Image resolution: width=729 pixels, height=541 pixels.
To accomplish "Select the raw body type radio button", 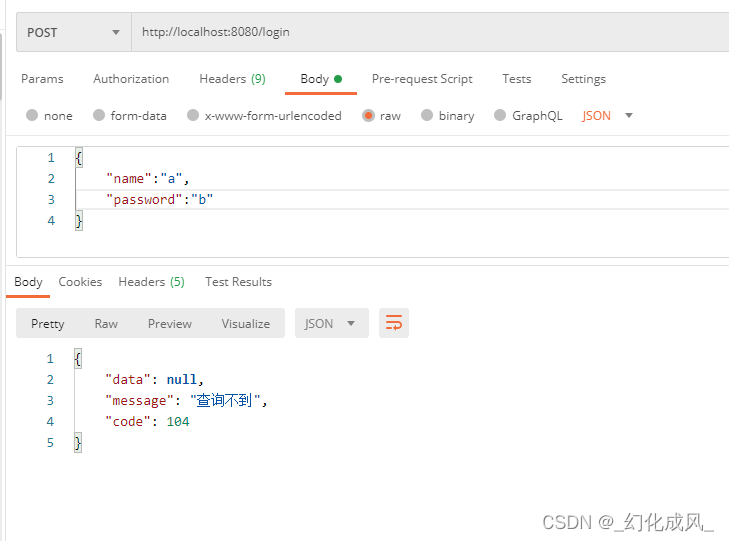I will tap(368, 115).
